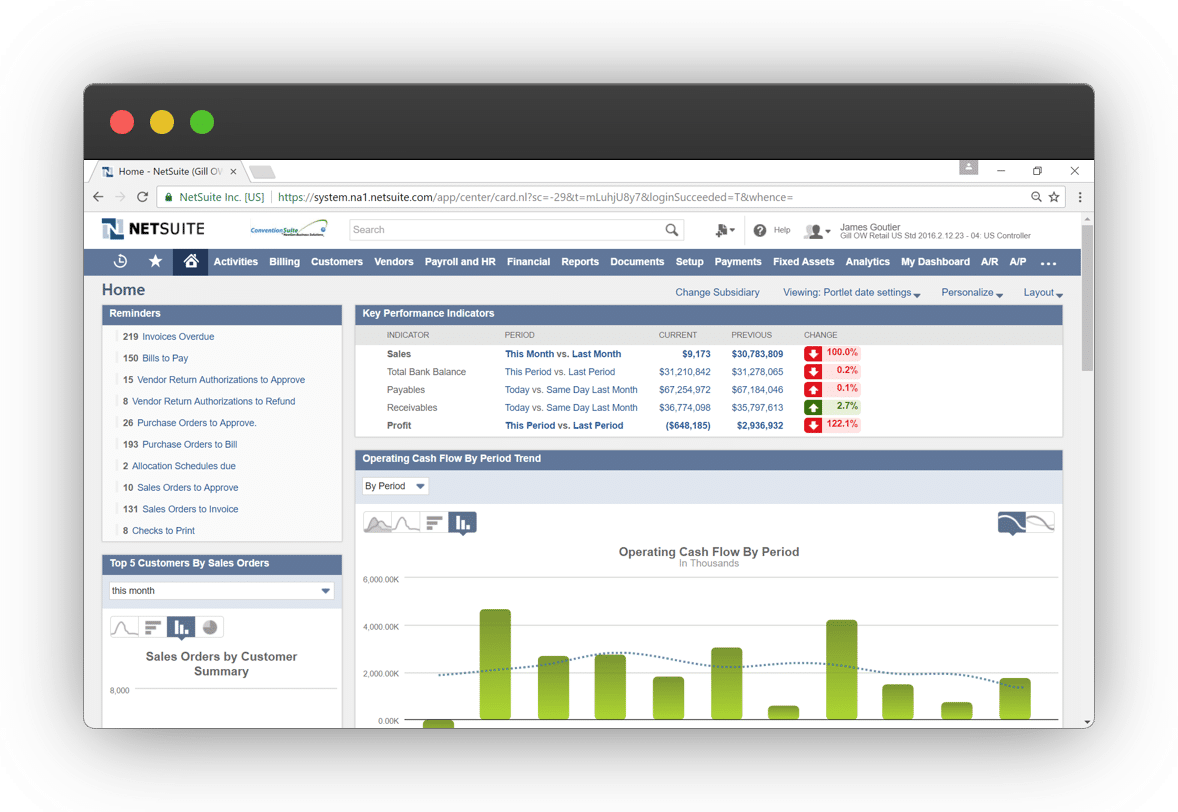The width and height of the screenshot is (1178, 812).
Task: Switch cash flow chart to horizontal bar view
Action: tap(434, 523)
